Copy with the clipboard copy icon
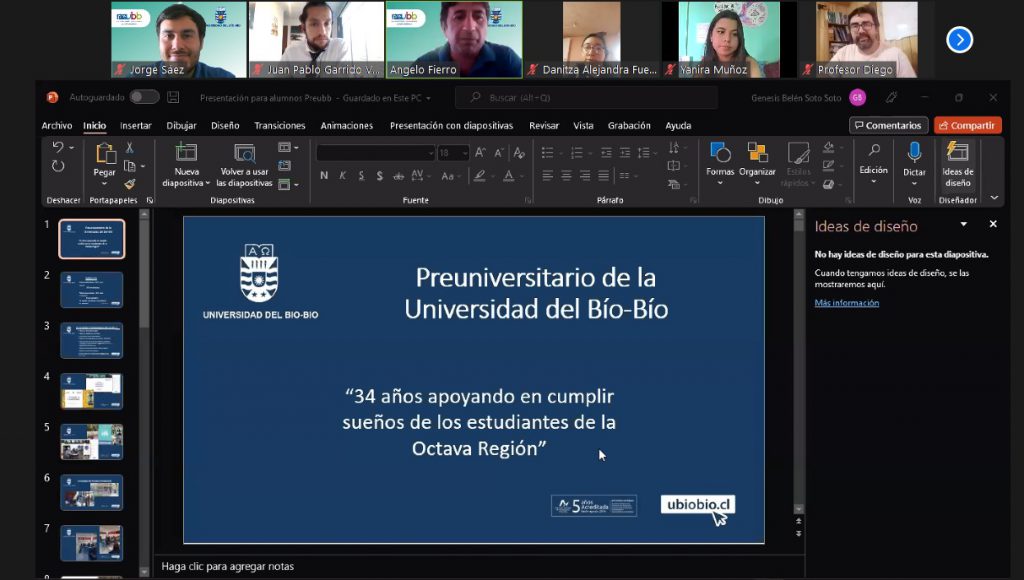Image resolution: width=1024 pixels, height=580 pixels. coord(130,166)
